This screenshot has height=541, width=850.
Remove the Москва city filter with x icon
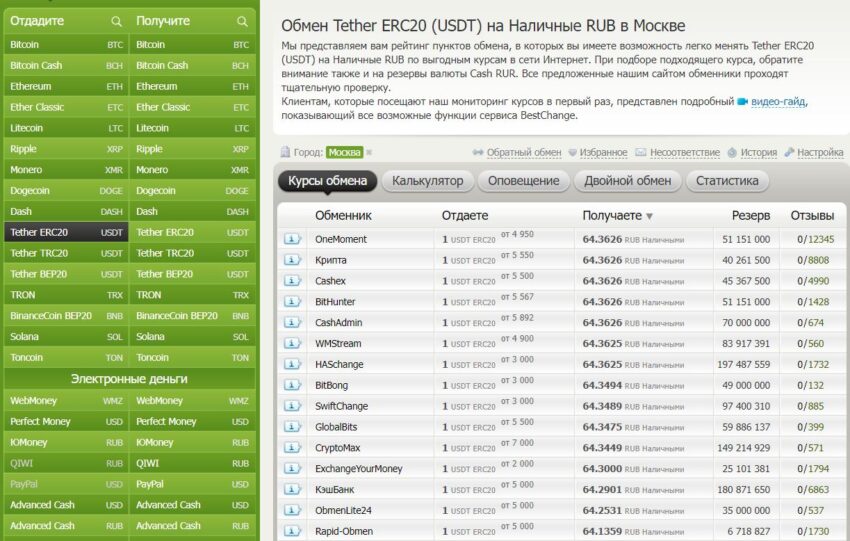pyautogui.click(x=369, y=152)
